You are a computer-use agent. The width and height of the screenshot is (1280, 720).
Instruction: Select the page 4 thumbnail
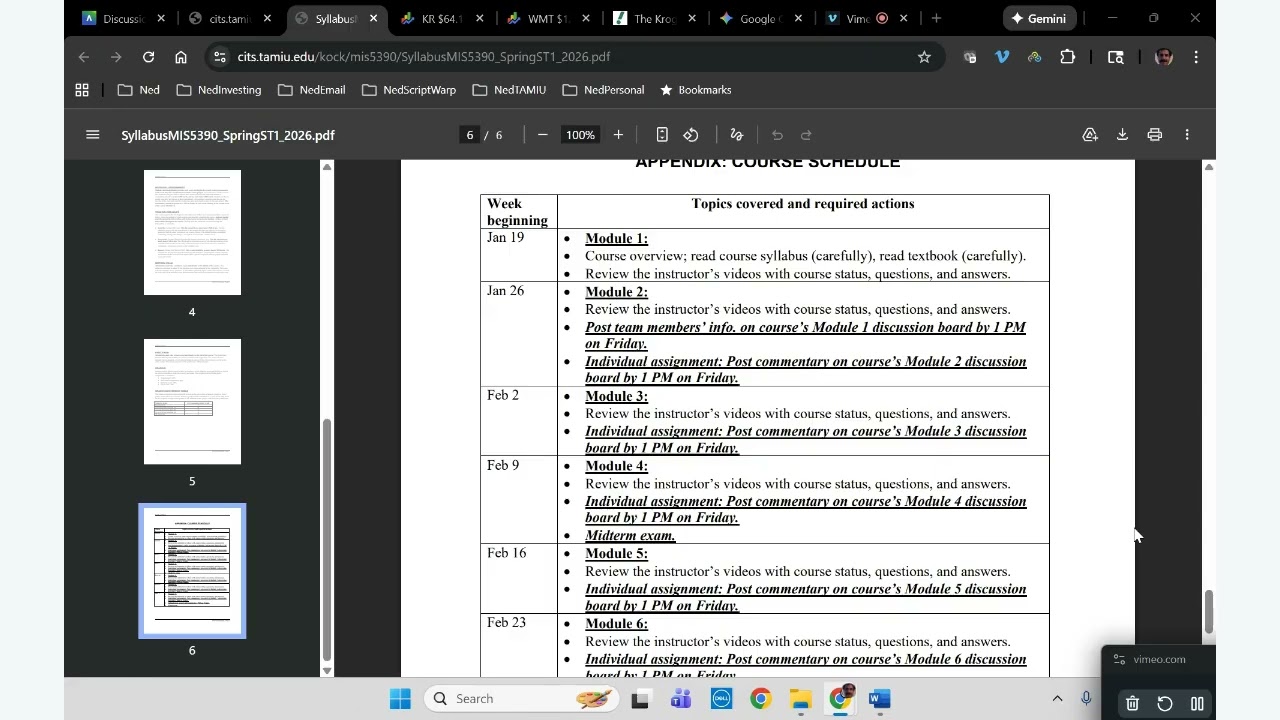(x=192, y=232)
